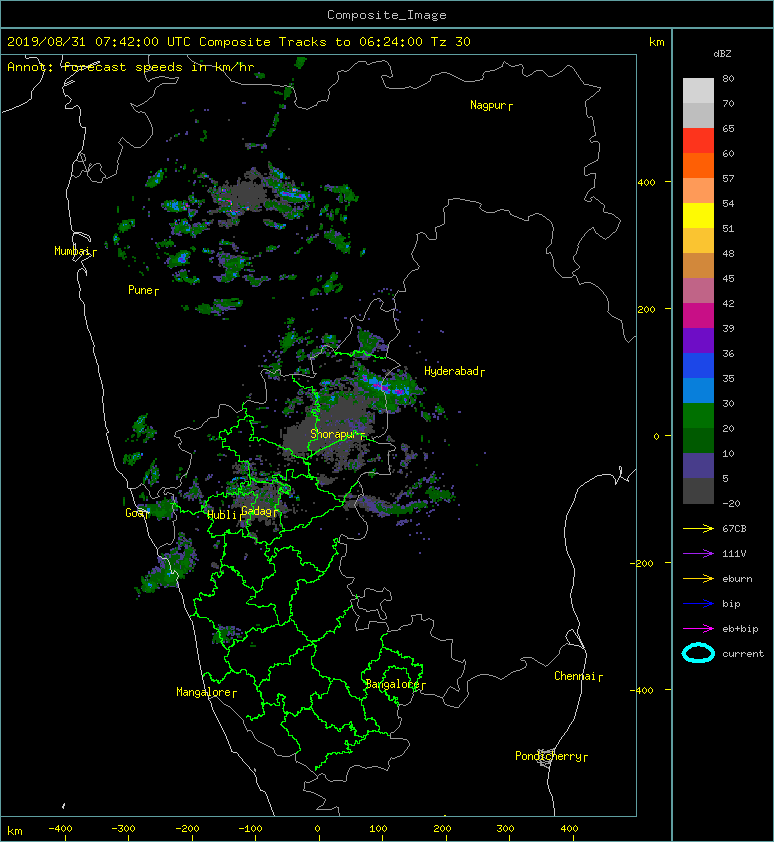
Task: Click the yellow 67CB arrow legend icon
Action: coord(698,529)
